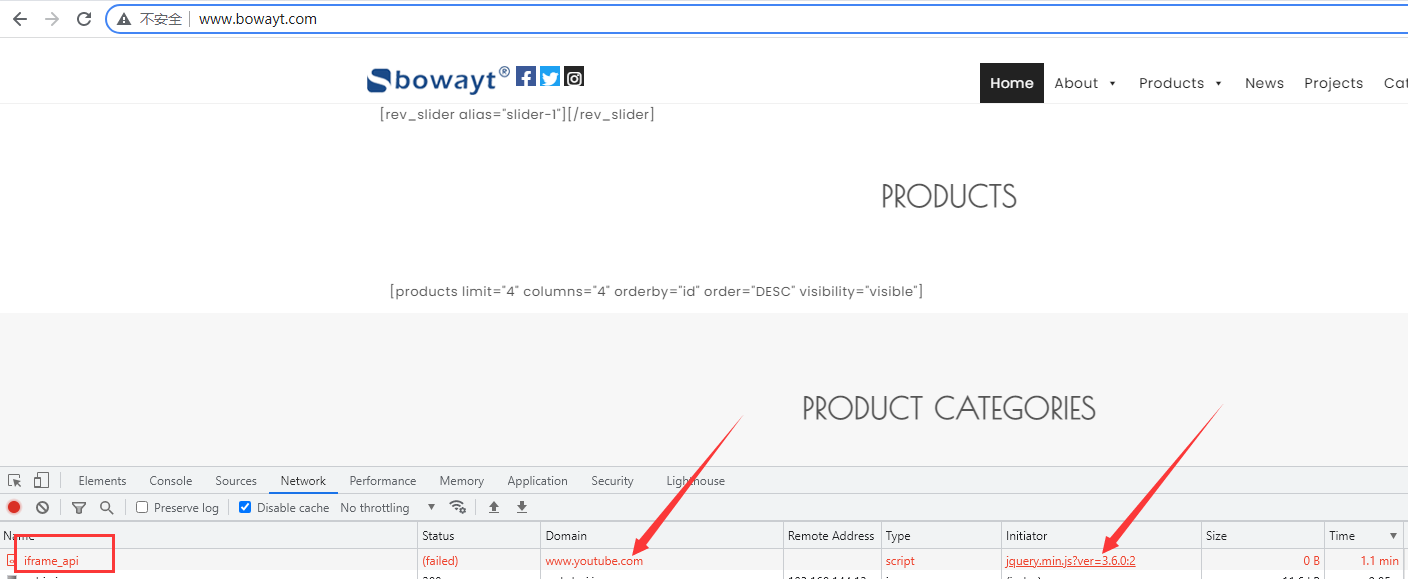Activate the inspect element picker
The height and width of the screenshot is (579, 1408).
click(15, 481)
